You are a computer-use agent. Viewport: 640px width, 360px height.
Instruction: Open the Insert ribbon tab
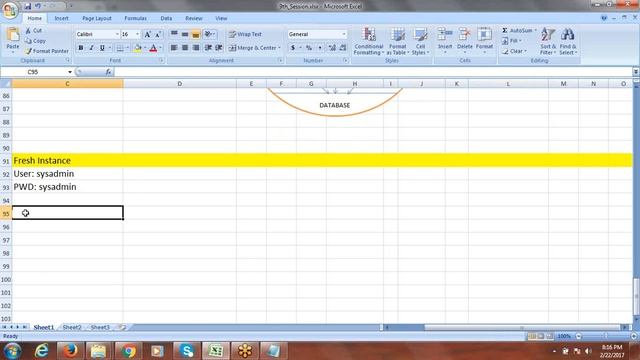[x=62, y=18]
